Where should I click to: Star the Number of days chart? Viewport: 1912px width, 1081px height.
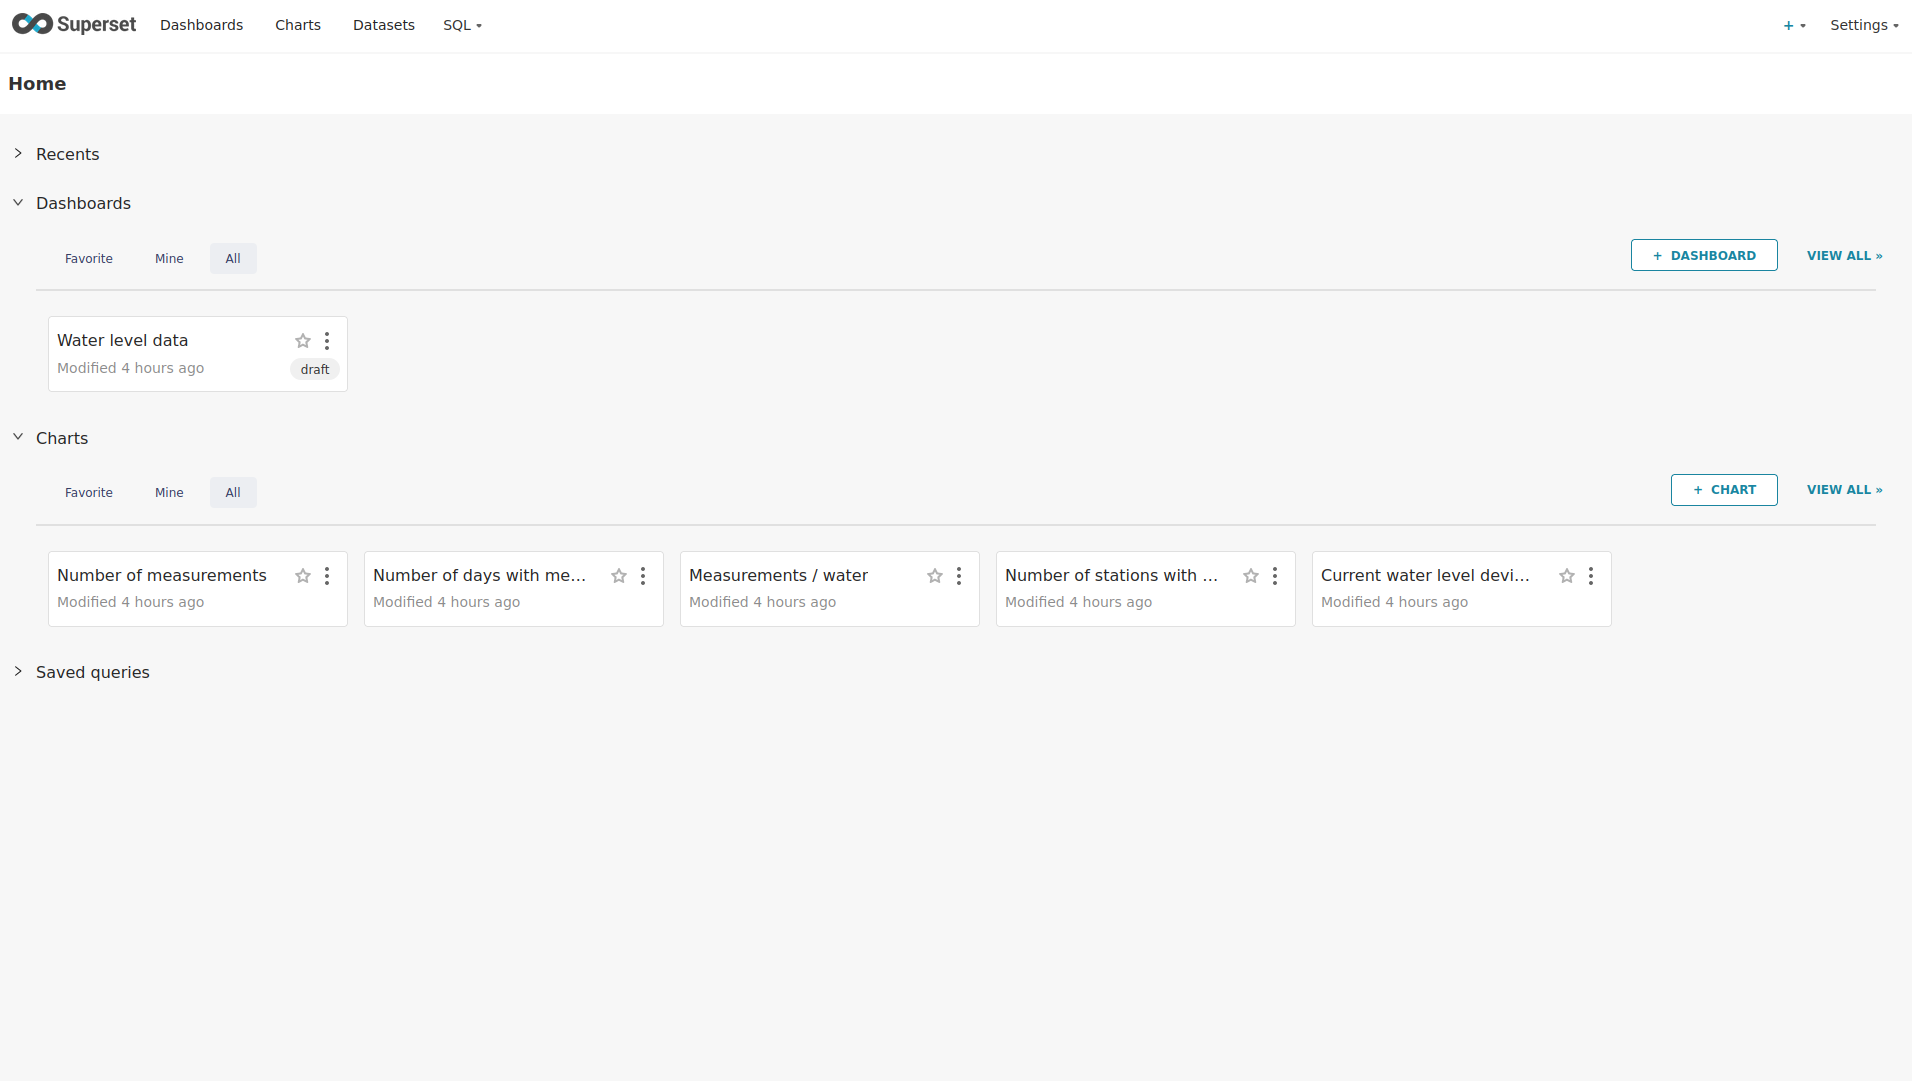tap(619, 576)
